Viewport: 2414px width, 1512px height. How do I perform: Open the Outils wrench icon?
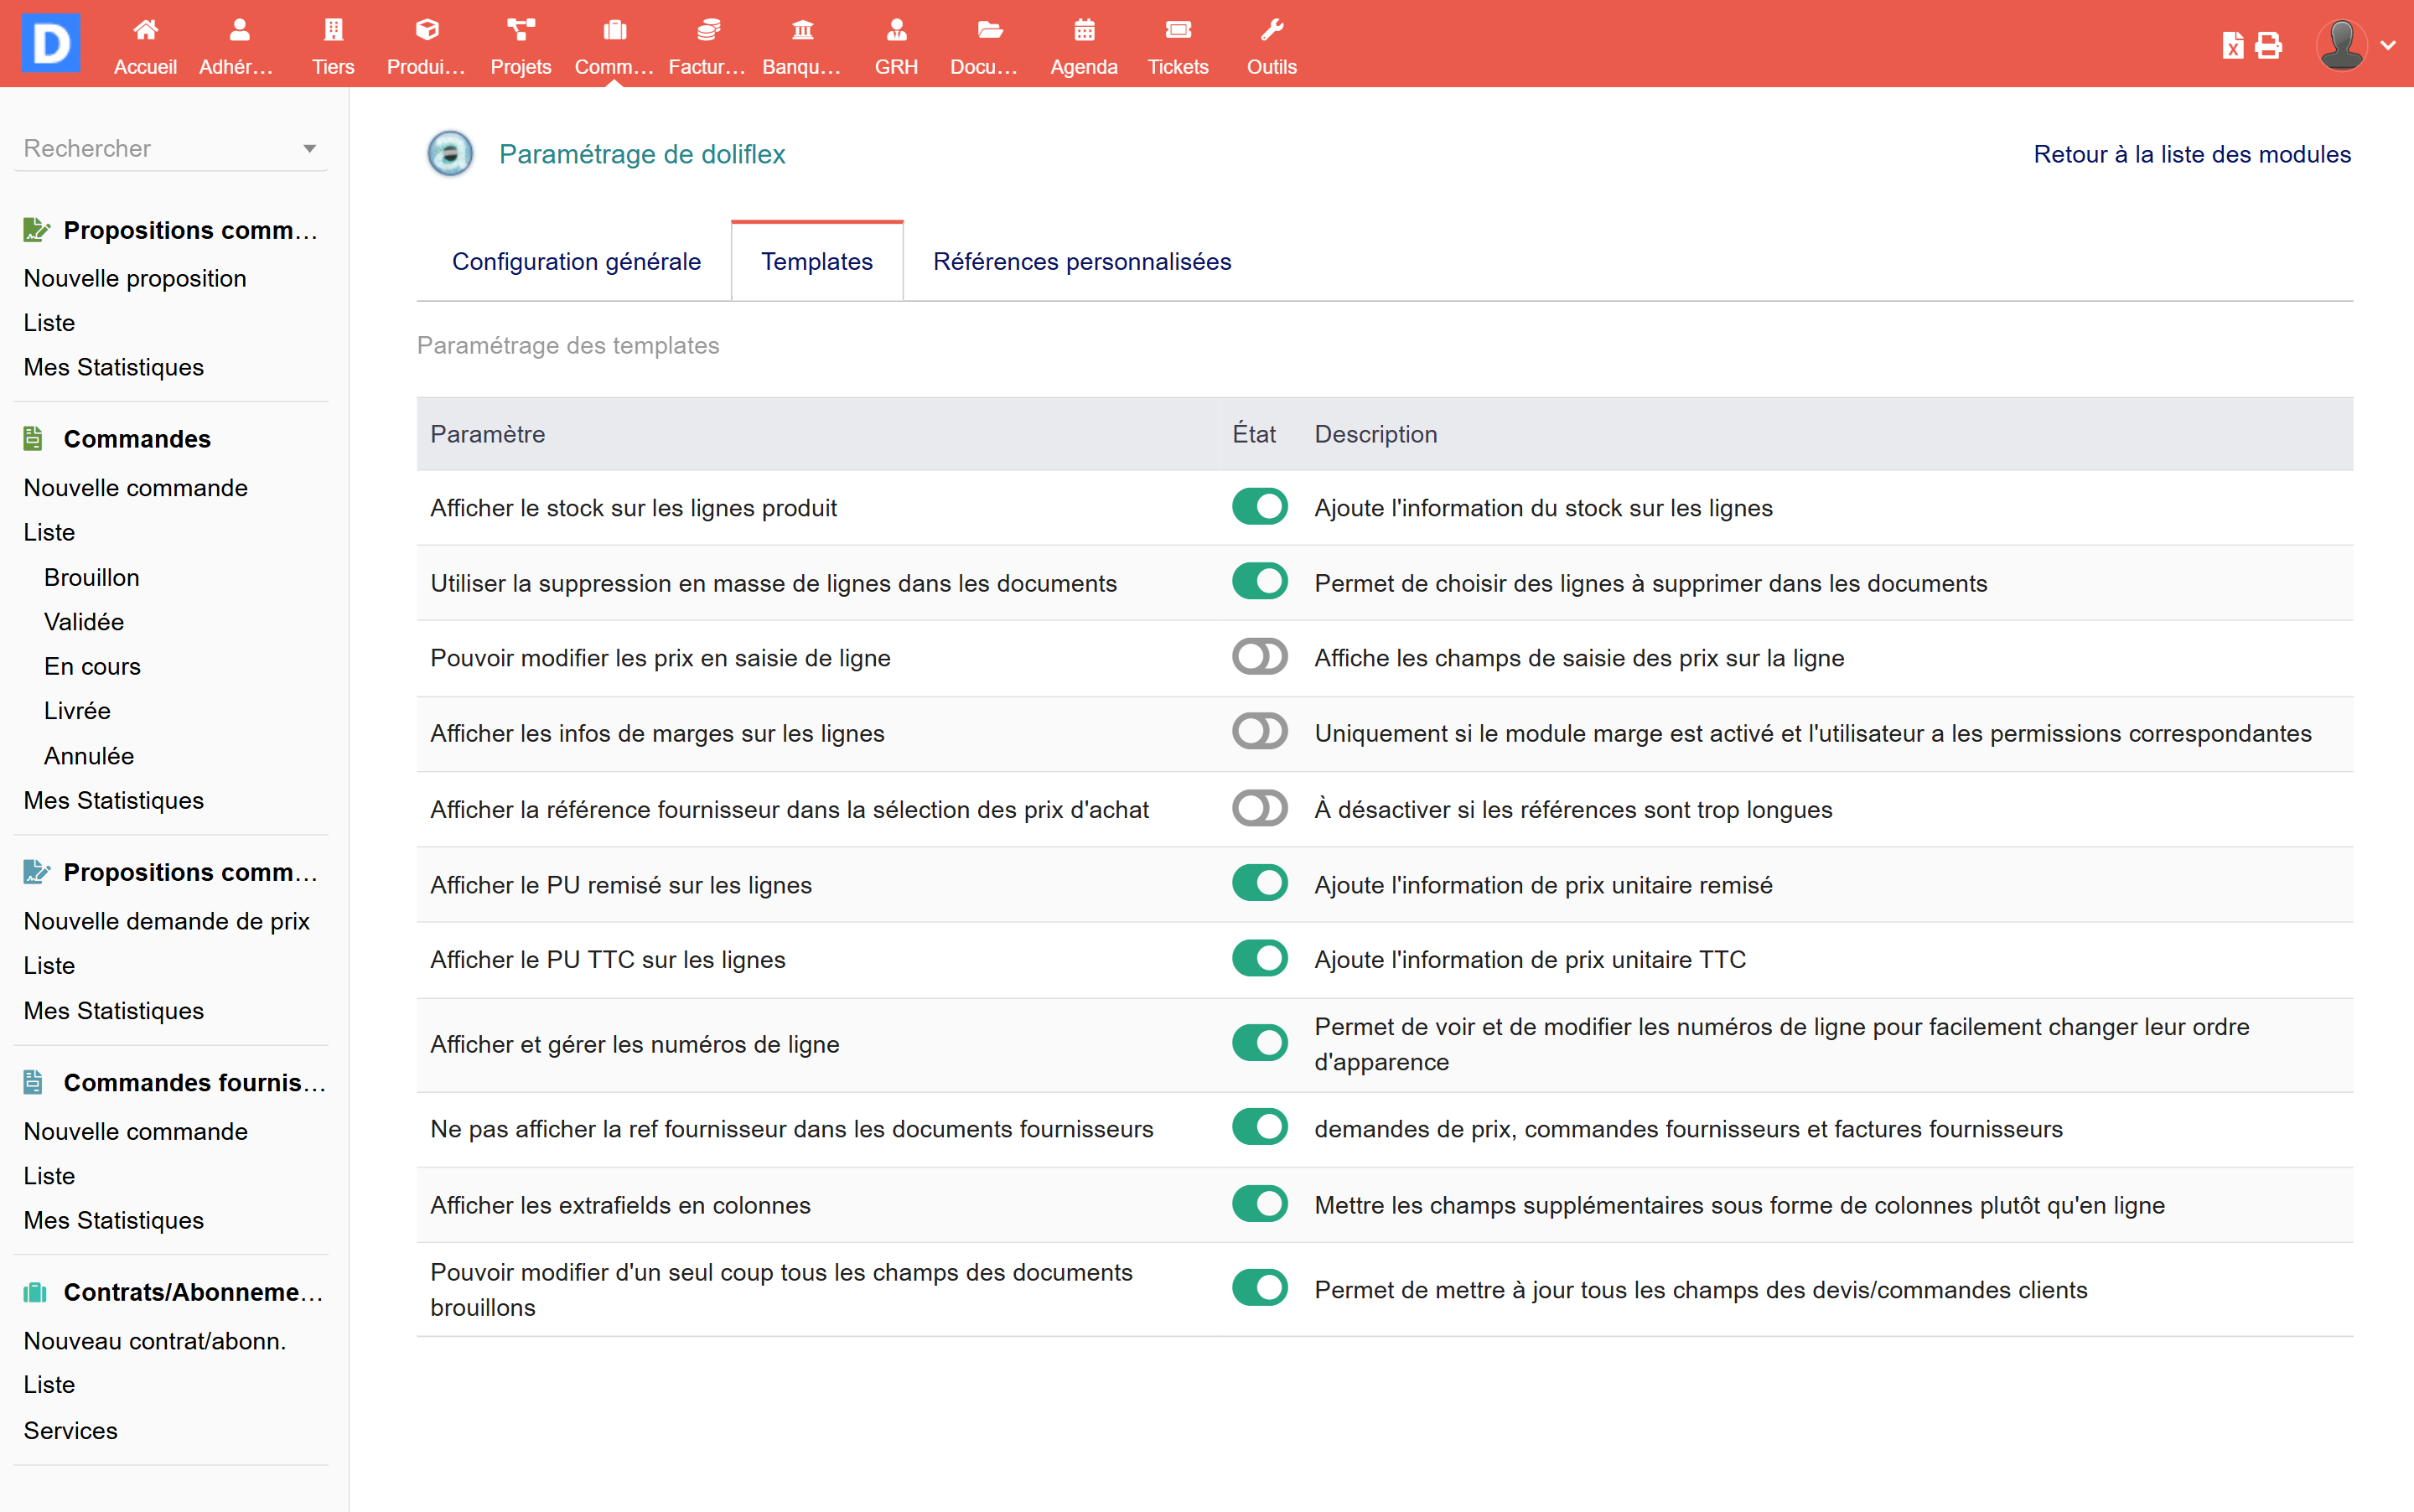1271,30
